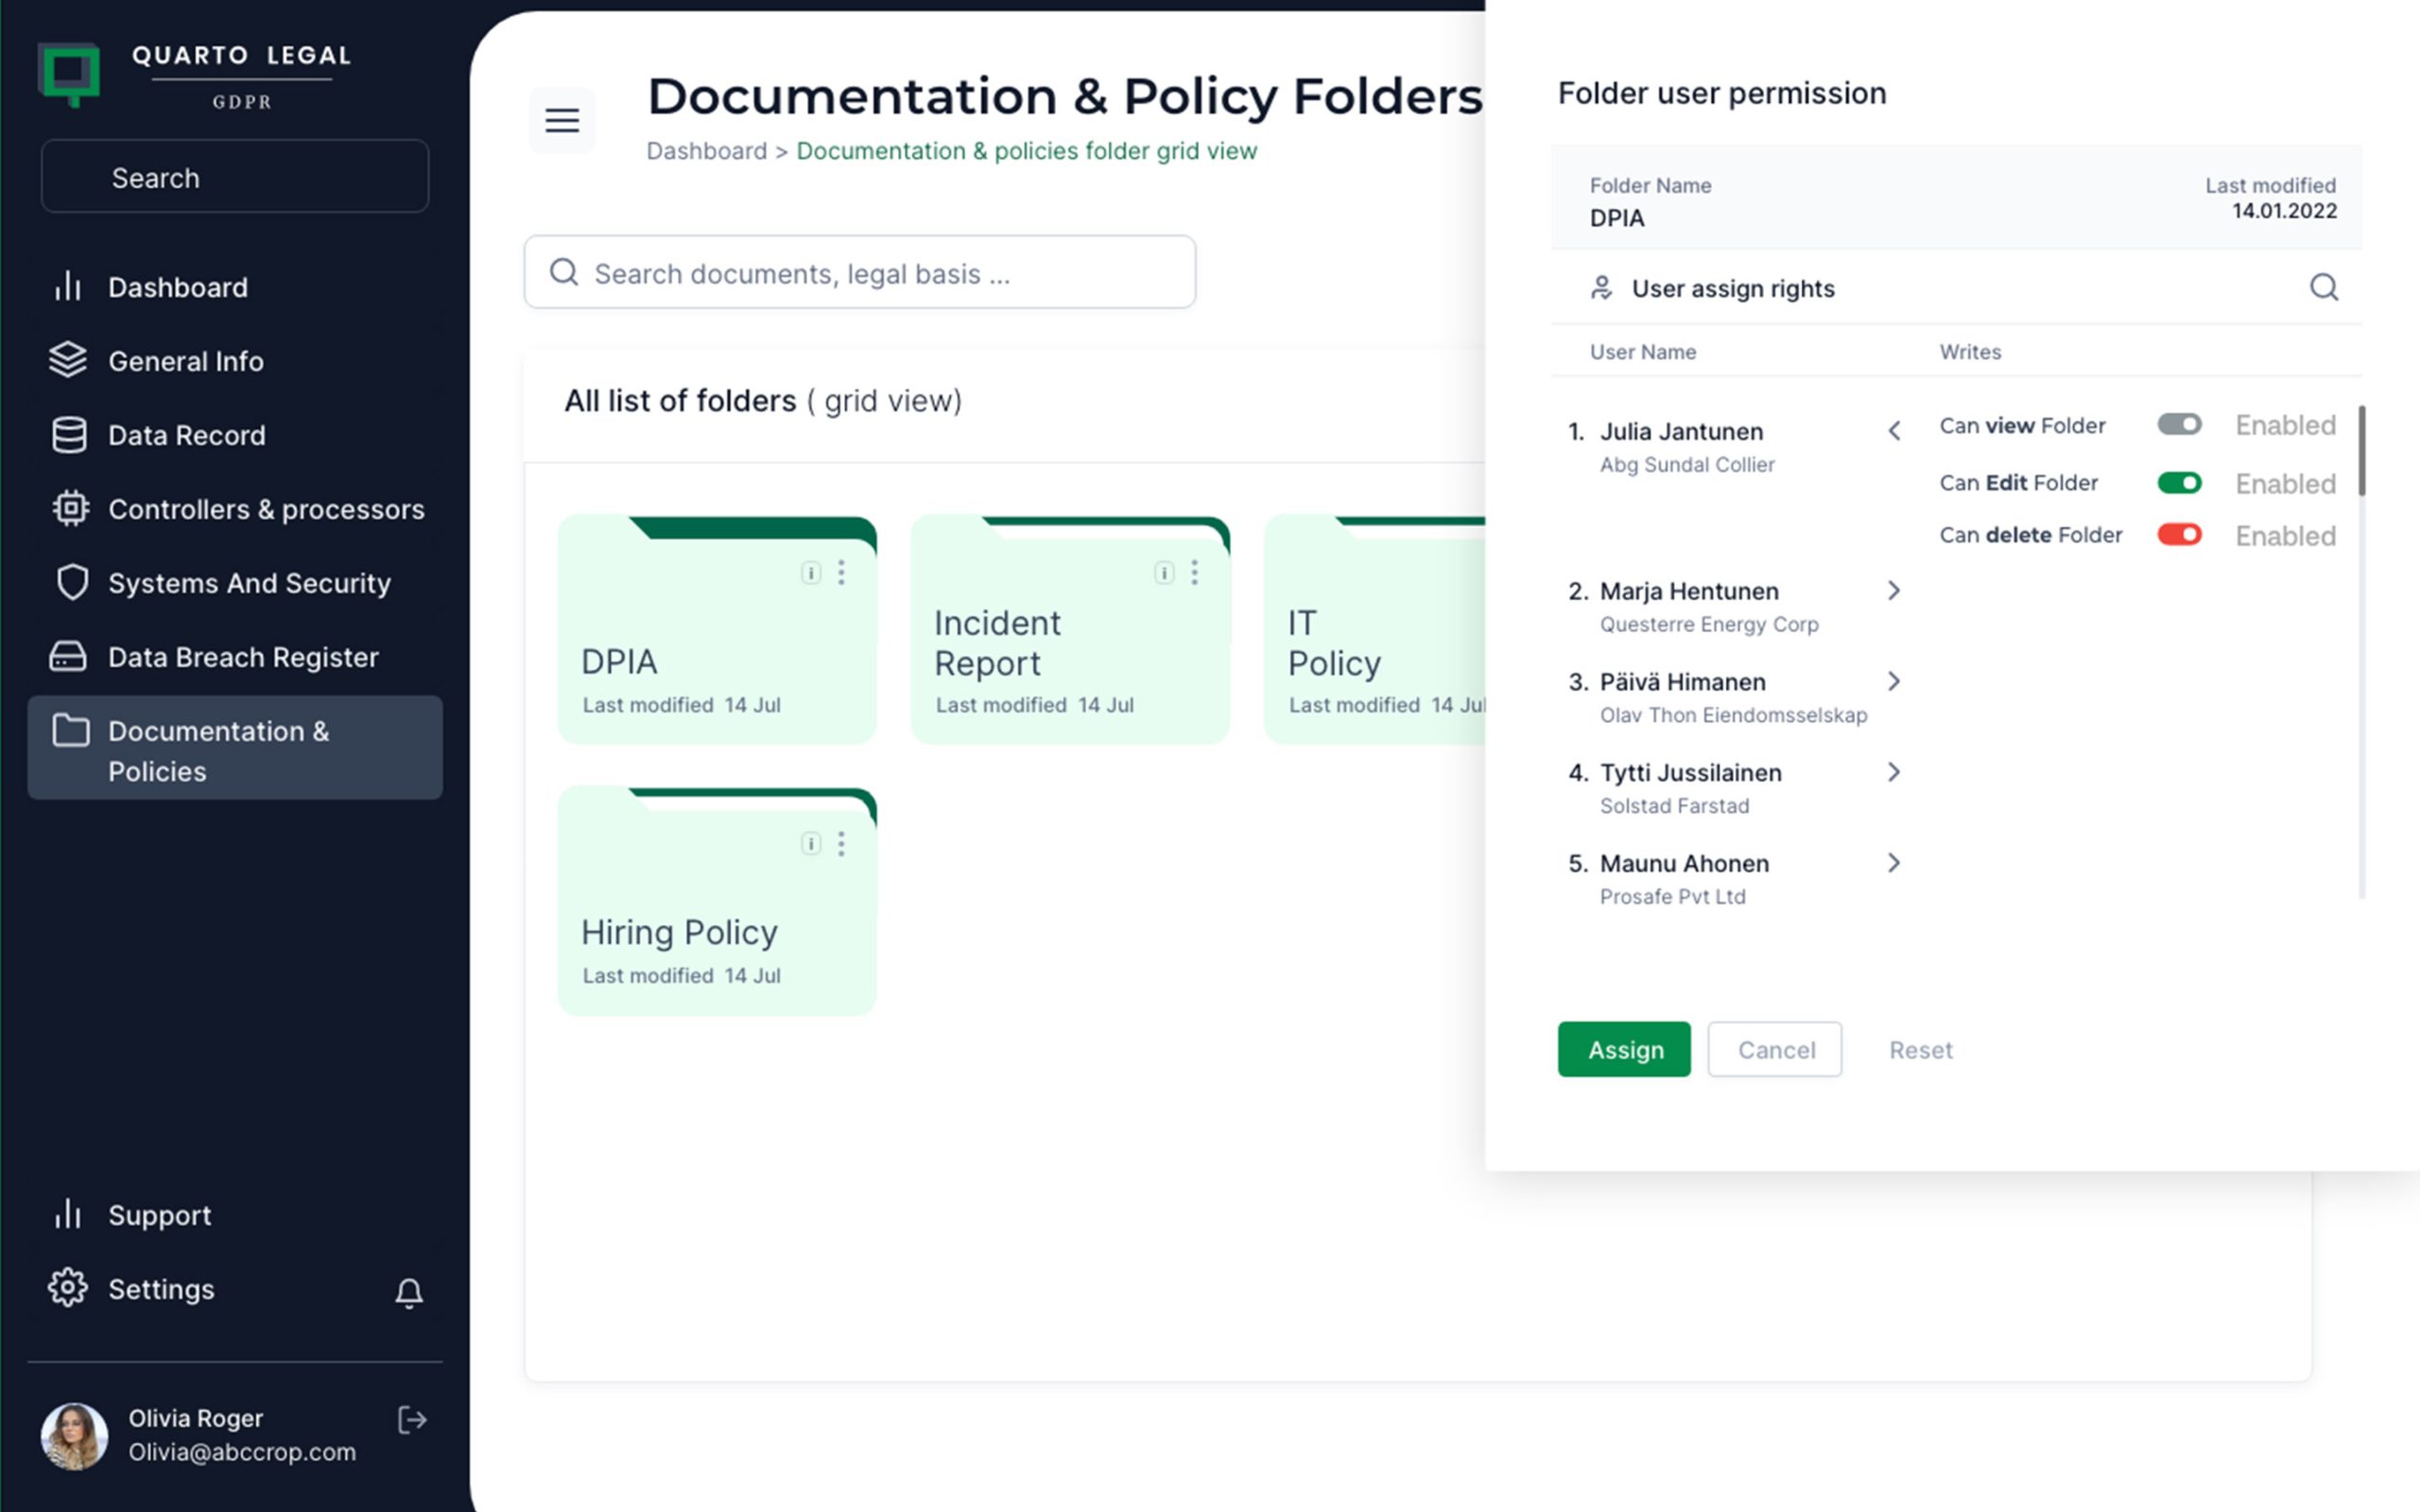Expand permissions for Tytti Jussilainen
The height and width of the screenshot is (1512, 2420).
click(x=1893, y=772)
